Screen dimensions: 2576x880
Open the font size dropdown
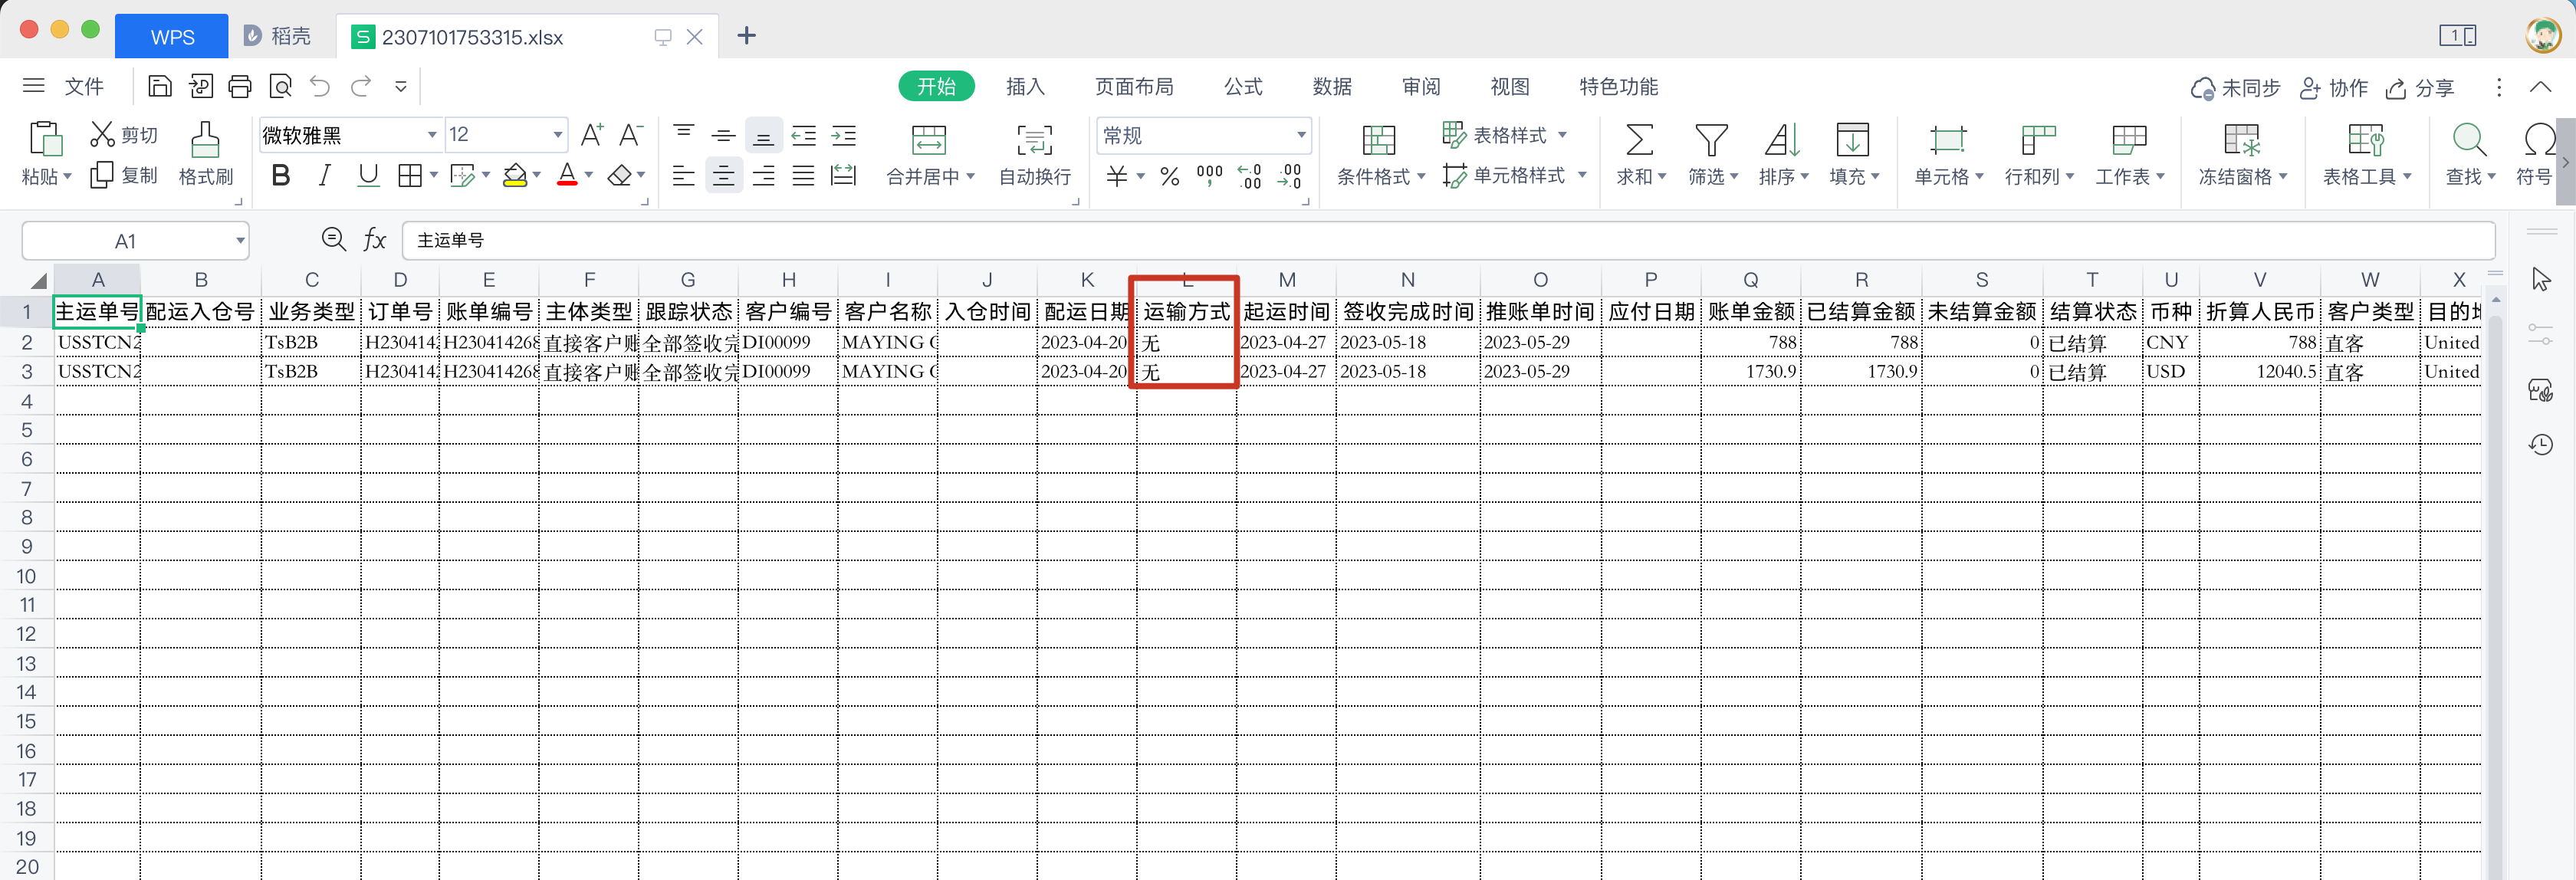click(557, 135)
